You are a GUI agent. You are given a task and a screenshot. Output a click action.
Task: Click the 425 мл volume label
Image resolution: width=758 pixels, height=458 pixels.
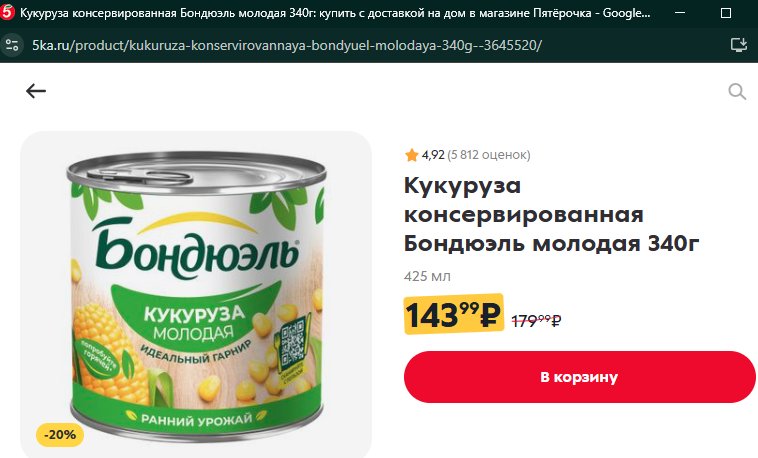click(x=427, y=276)
